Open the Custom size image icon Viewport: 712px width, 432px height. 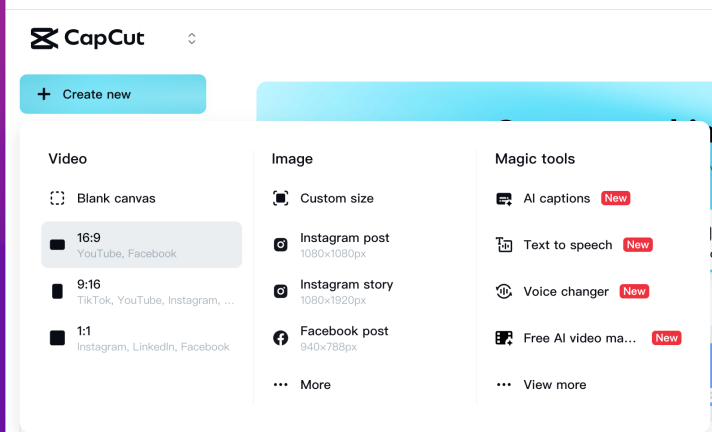point(281,199)
